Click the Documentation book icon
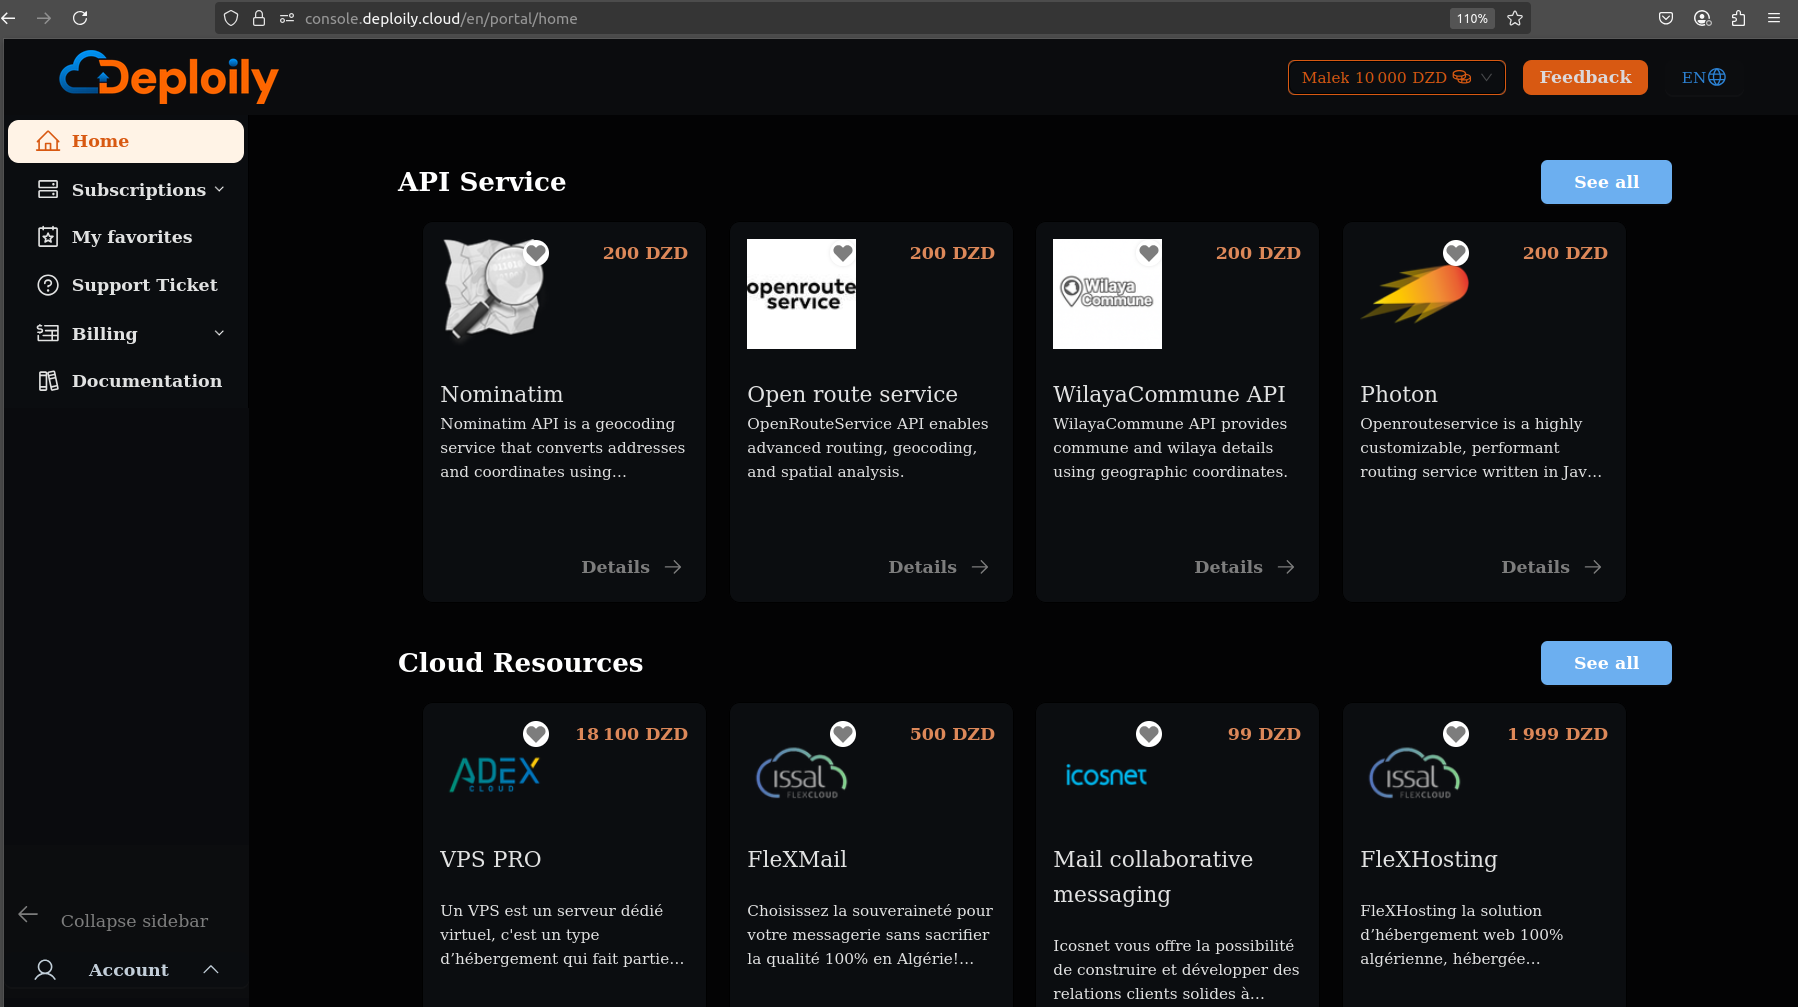The height and width of the screenshot is (1007, 1798). [48, 381]
